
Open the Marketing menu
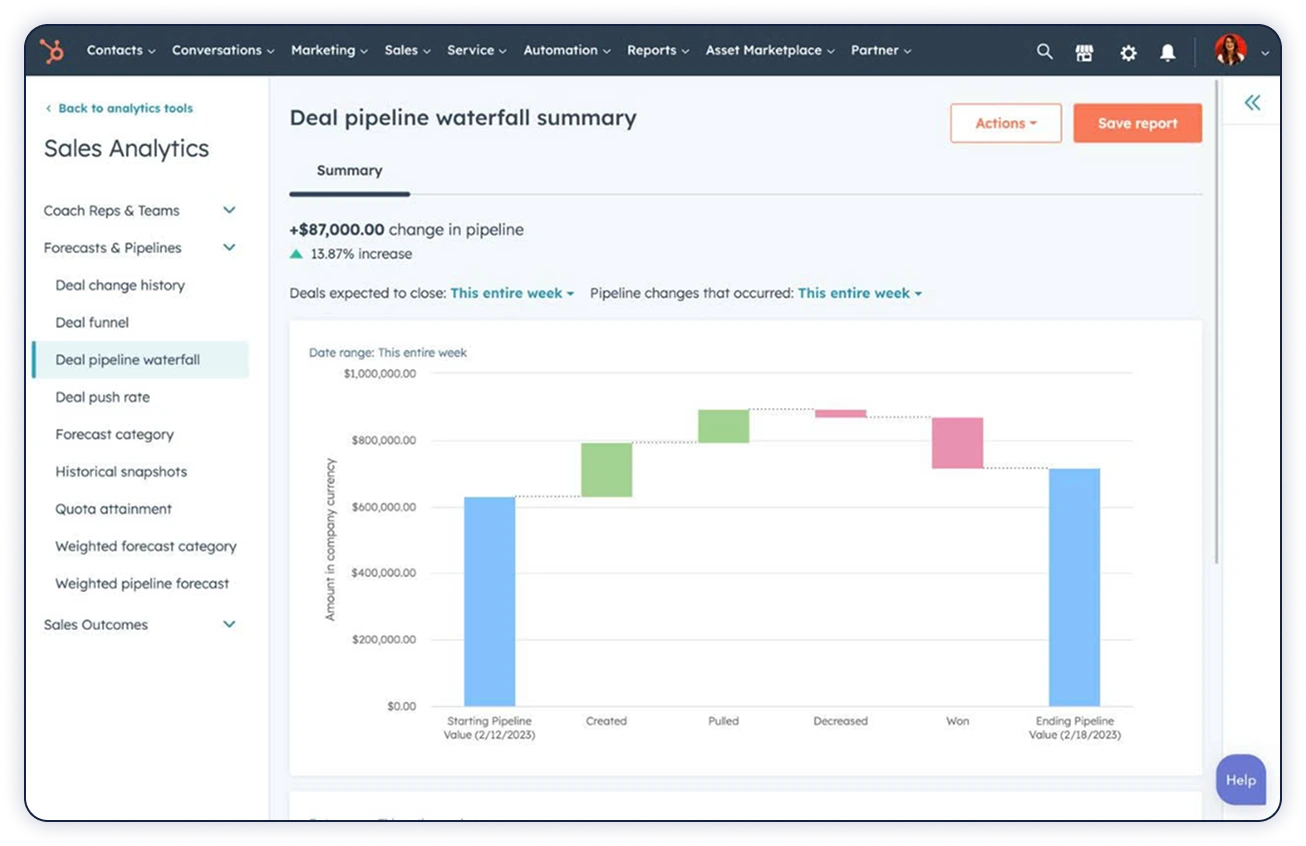(329, 50)
